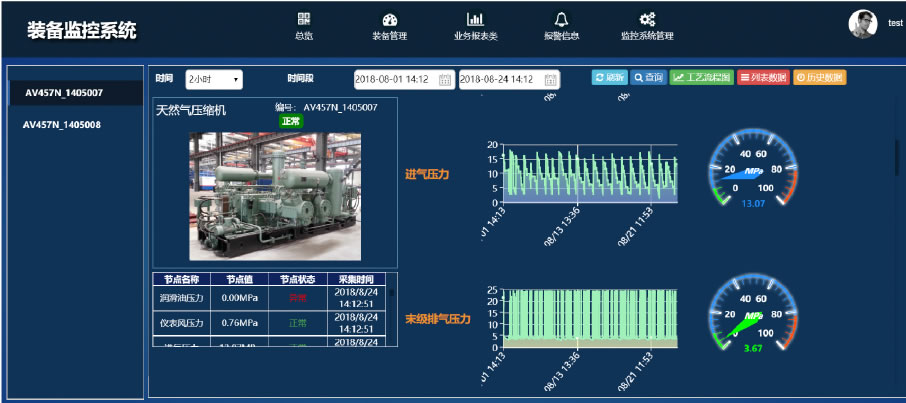906x403 pixels.
Task: Click the gauge reading 3.67
Action: (x=753, y=348)
